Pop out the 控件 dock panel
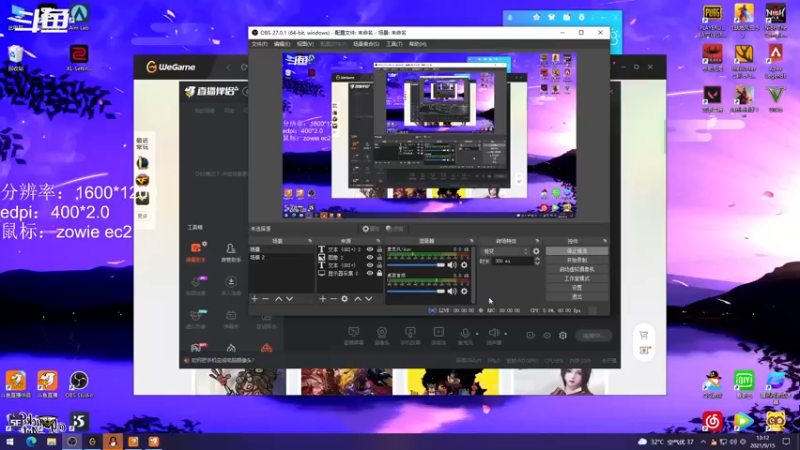800x450 pixels. (605, 241)
